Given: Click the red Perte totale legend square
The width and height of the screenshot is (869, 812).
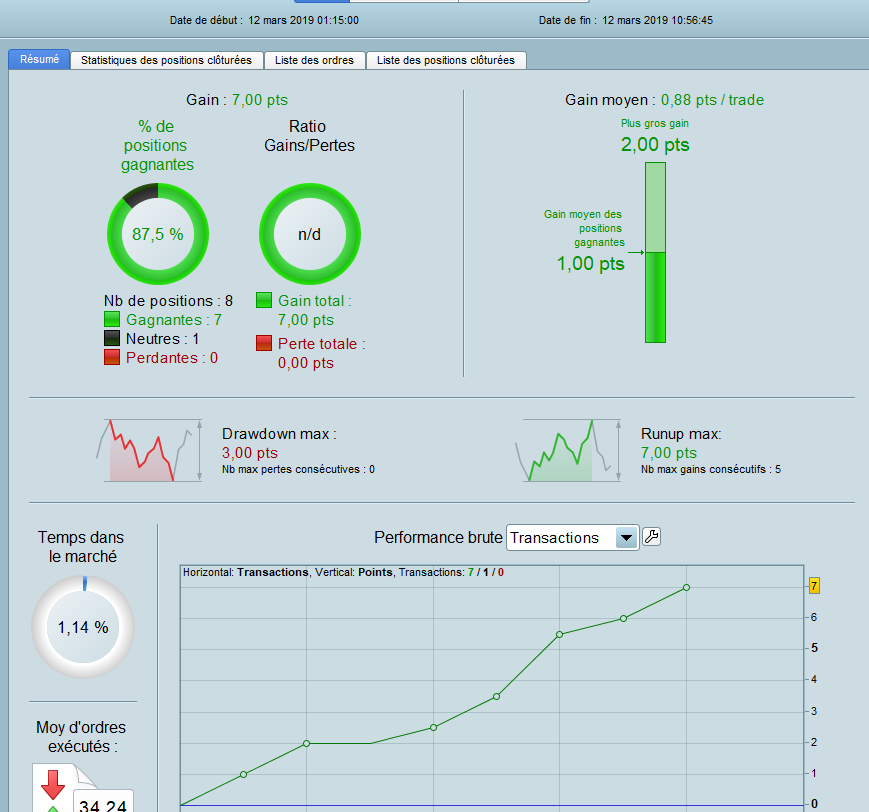Looking at the screenshot, I should [x=264, y=343].
